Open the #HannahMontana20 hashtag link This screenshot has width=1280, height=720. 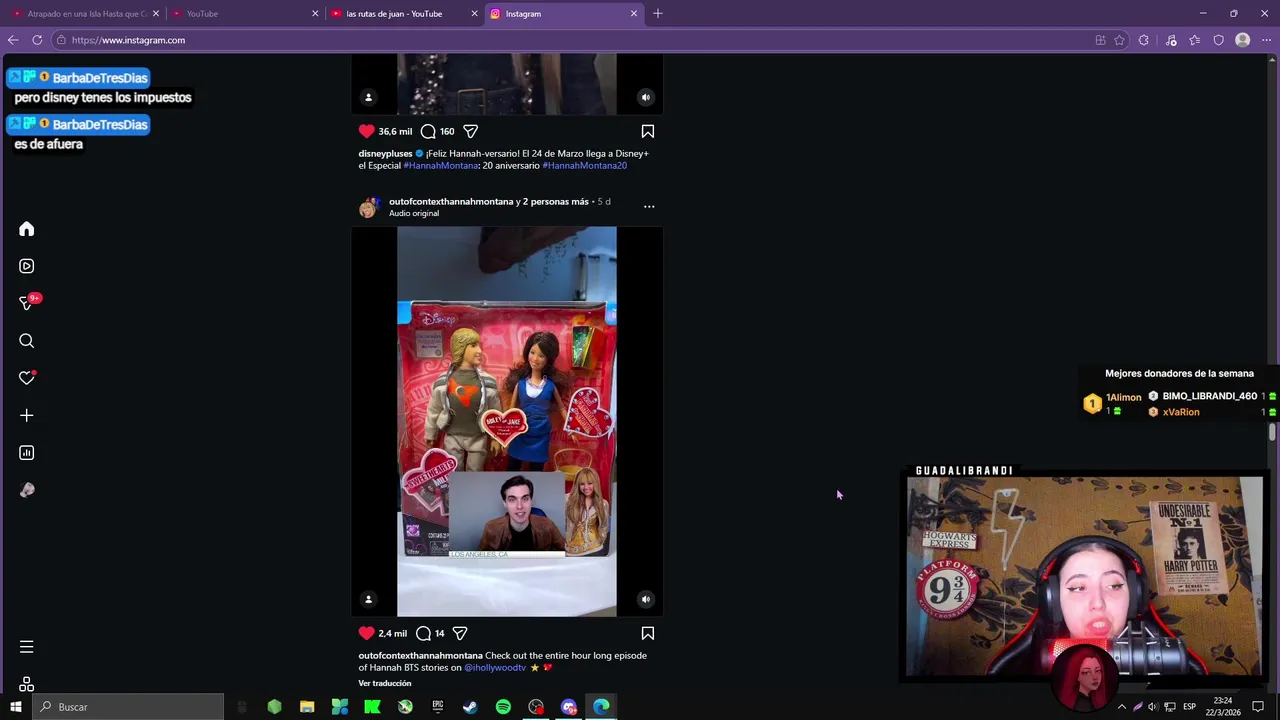(x=585, y=165)
